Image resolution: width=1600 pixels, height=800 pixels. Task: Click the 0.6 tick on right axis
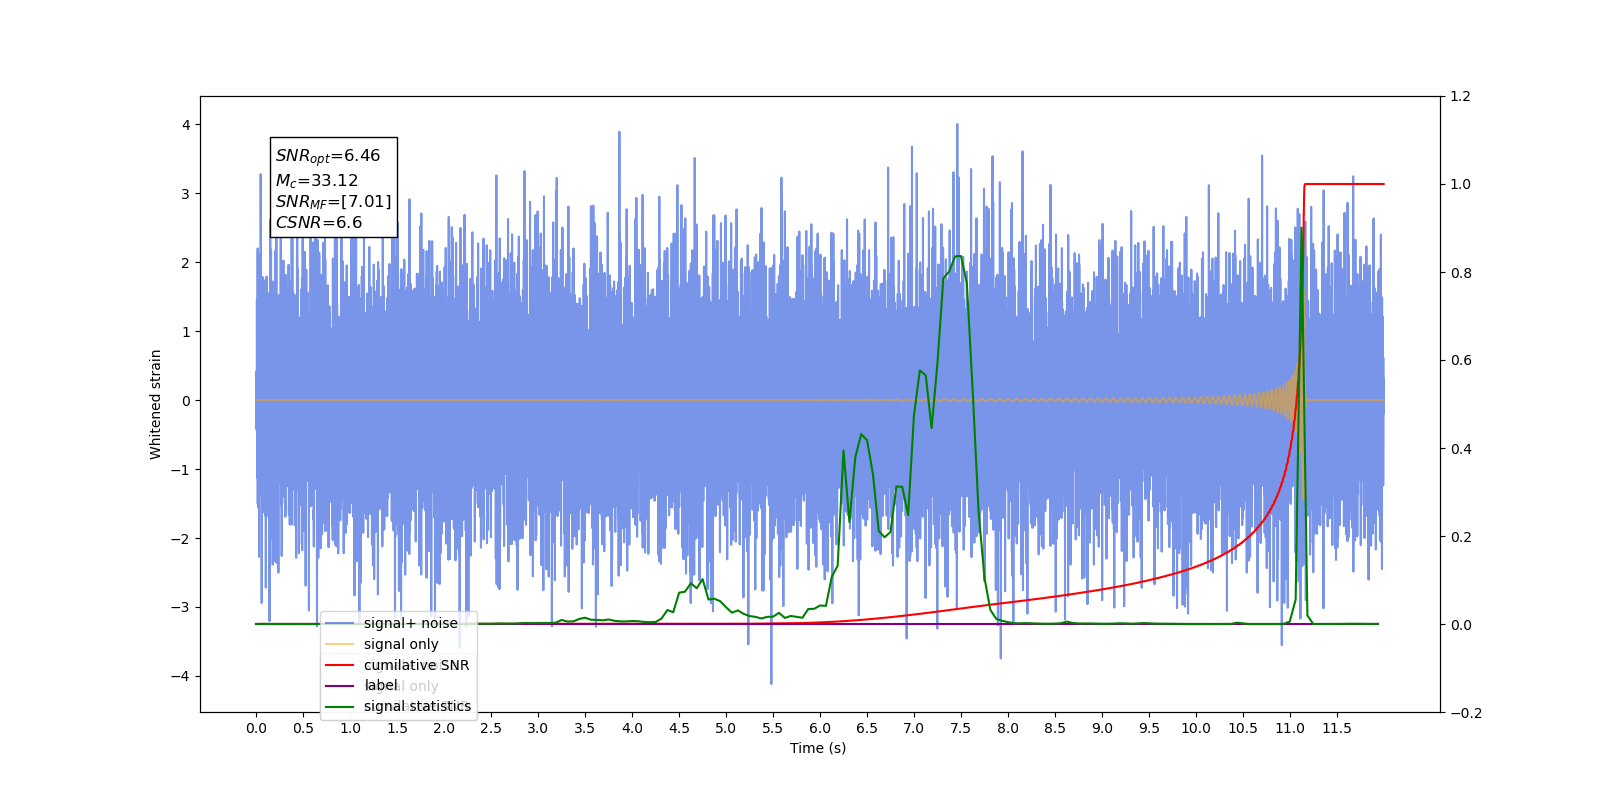point(1461,361)
